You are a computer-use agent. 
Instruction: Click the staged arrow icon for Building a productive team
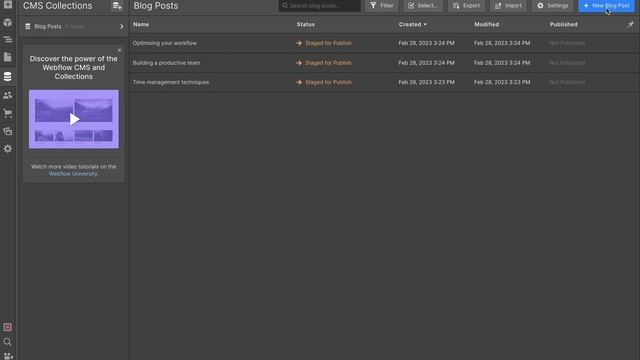299,63
